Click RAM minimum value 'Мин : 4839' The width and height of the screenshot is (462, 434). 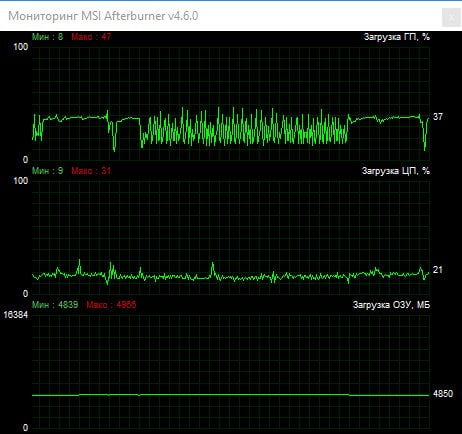tap(55, 304)
